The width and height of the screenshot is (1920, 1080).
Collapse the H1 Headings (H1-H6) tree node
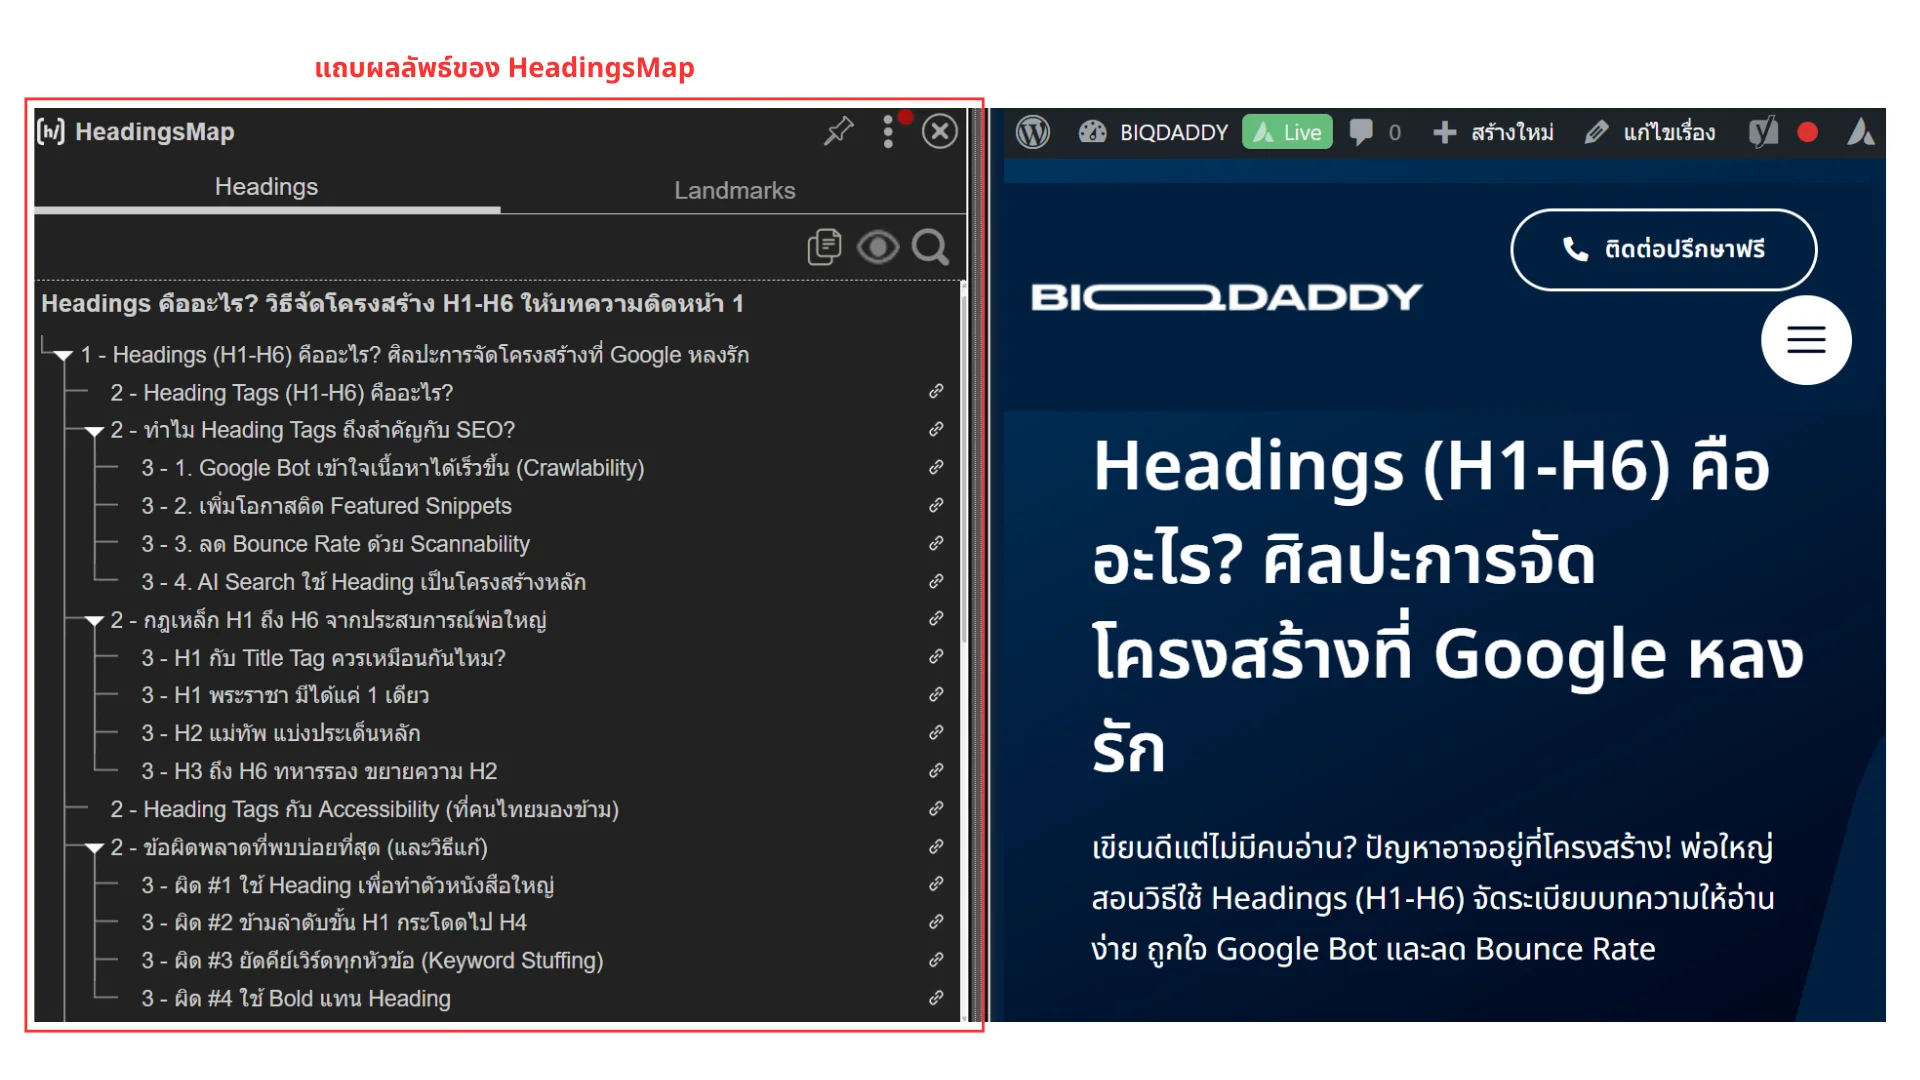(x=64, y=356)
